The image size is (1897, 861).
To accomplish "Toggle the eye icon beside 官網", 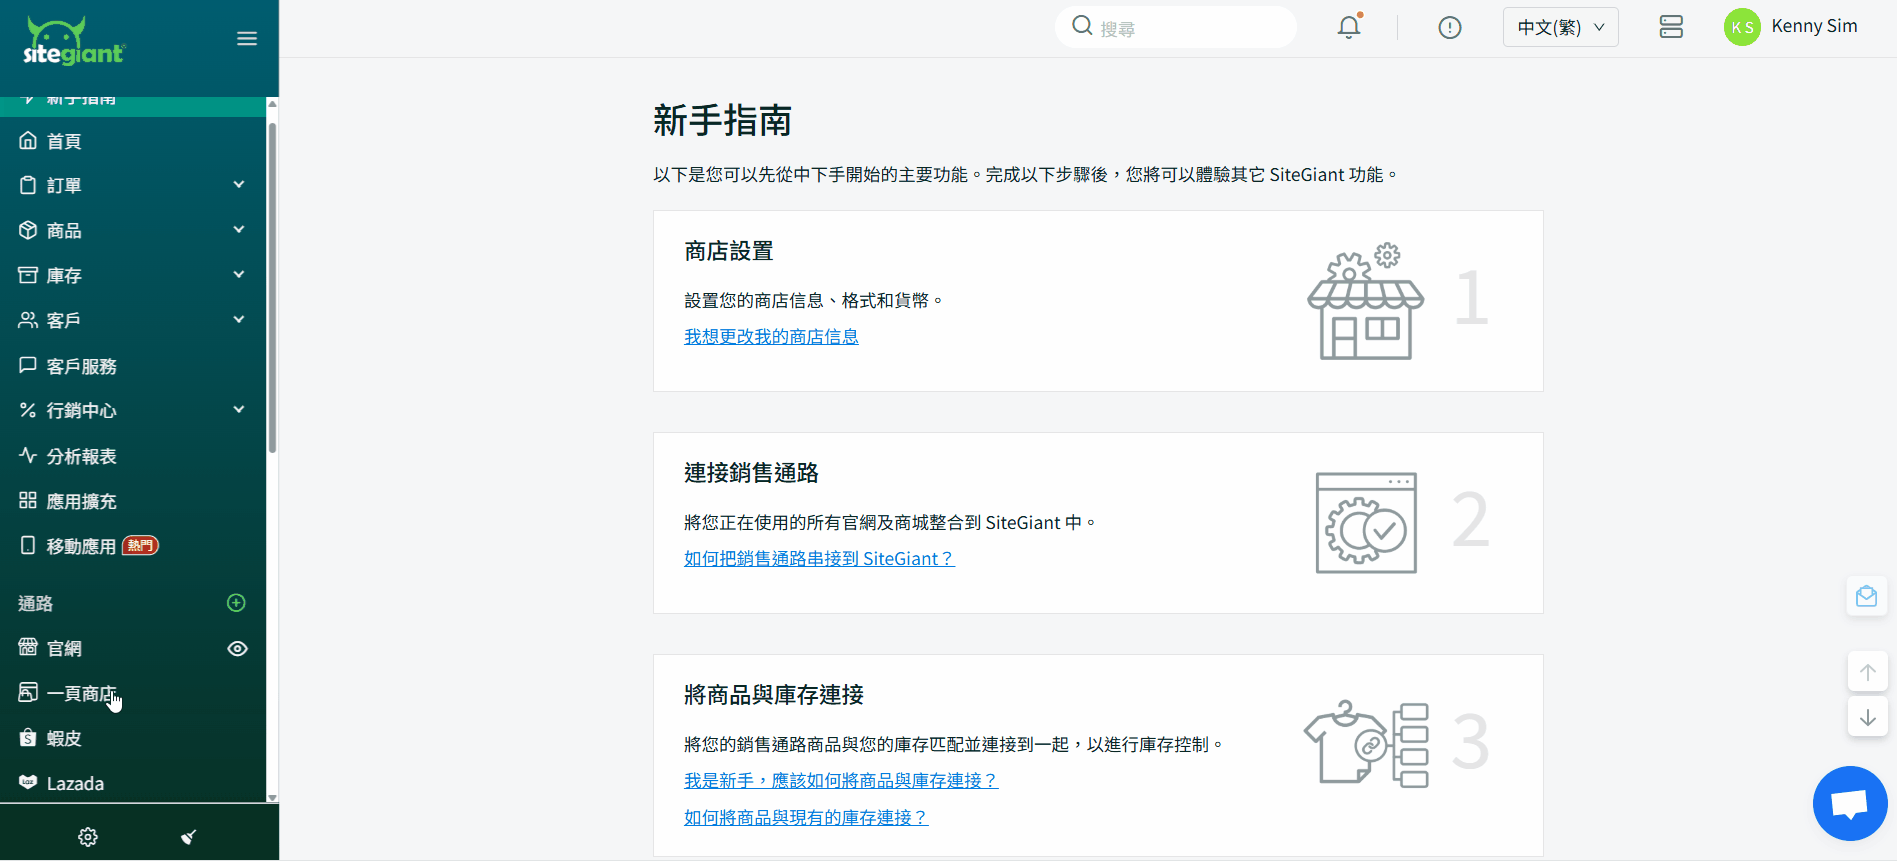I will pos(237,649).
